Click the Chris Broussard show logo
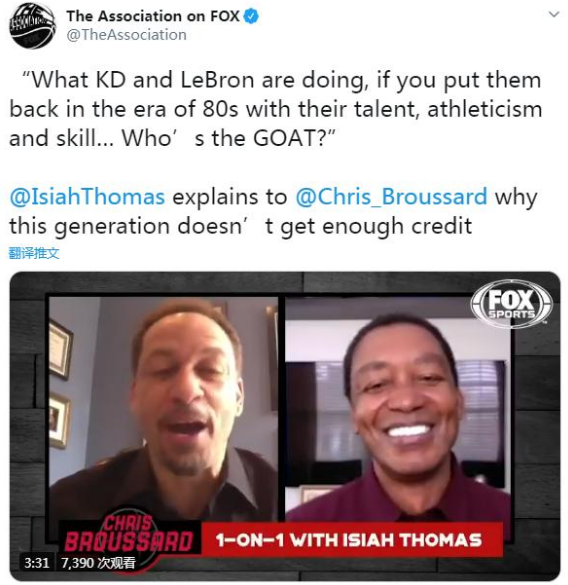This screenshot has width=568, height=585. [x=129, y=534]
